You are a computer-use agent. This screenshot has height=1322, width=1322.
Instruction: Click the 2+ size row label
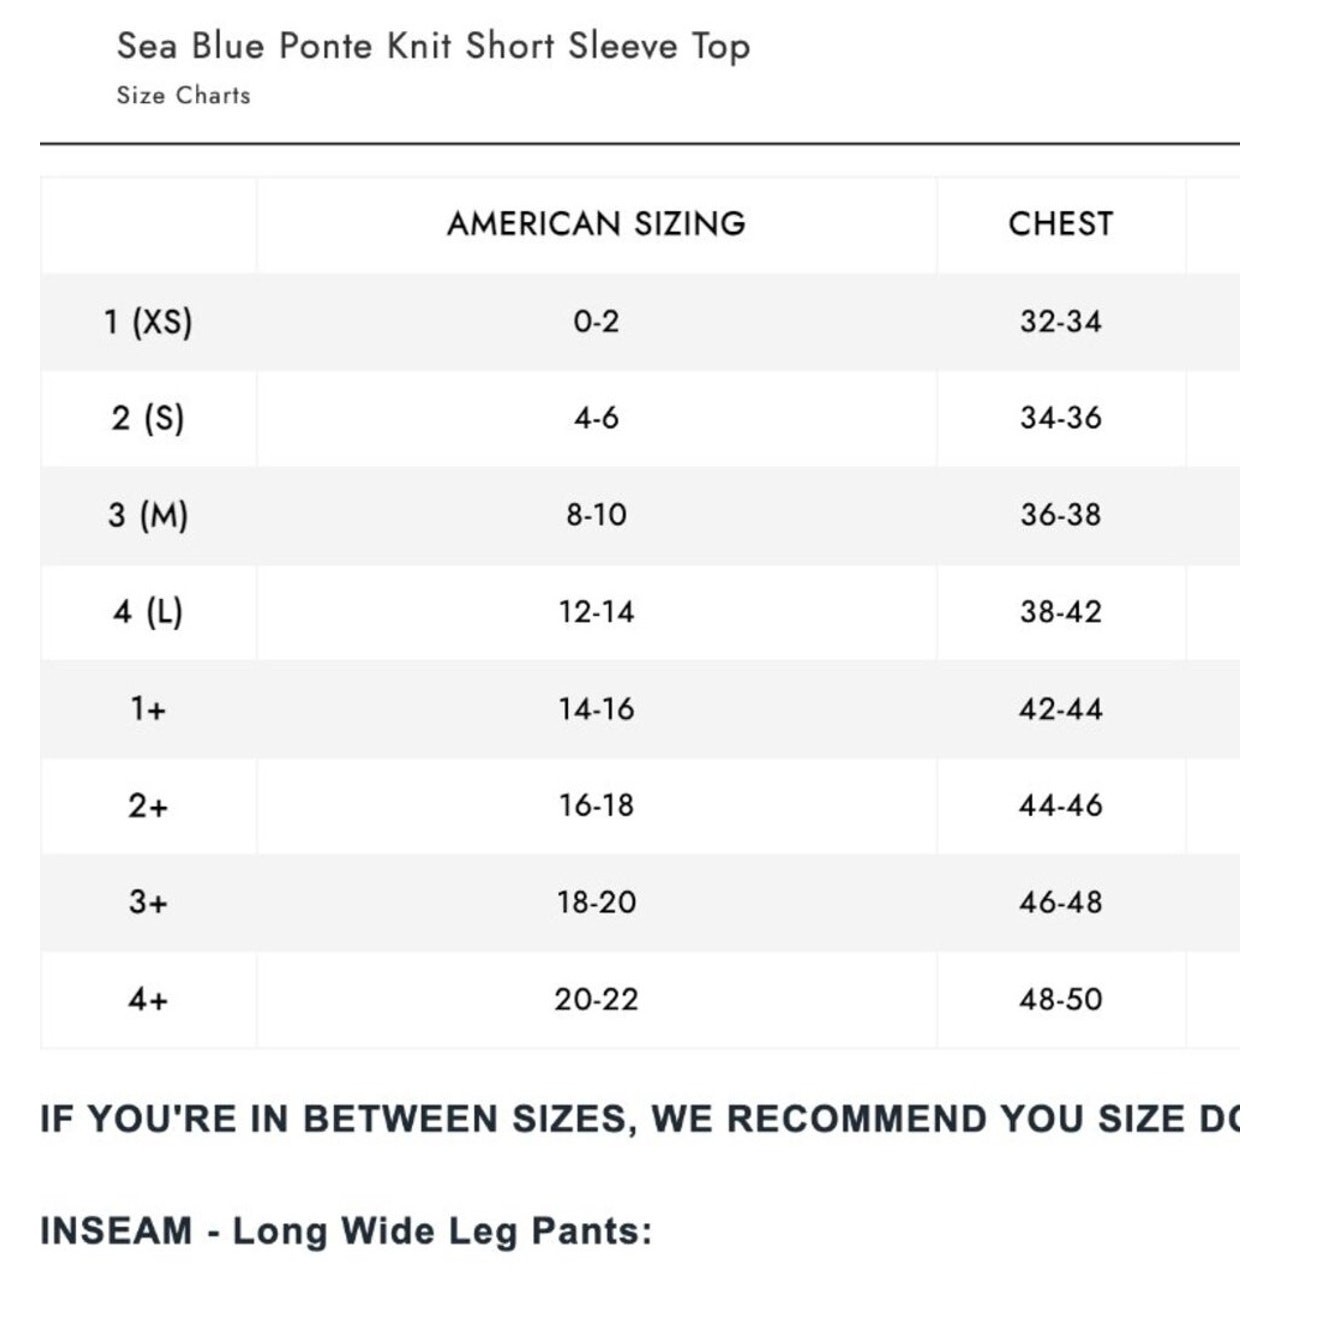(x=148, y=805)
